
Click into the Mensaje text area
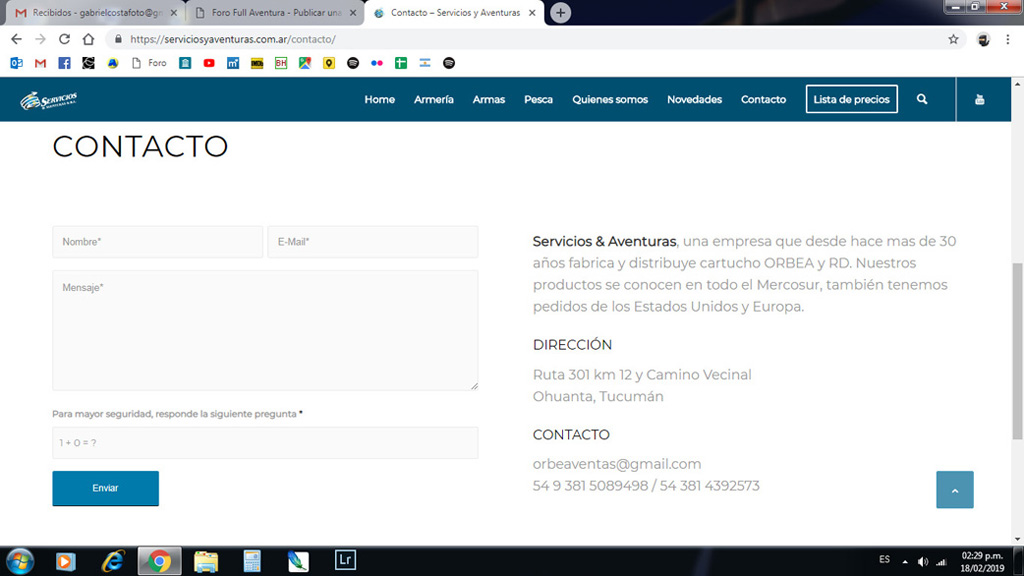(265, 330)
